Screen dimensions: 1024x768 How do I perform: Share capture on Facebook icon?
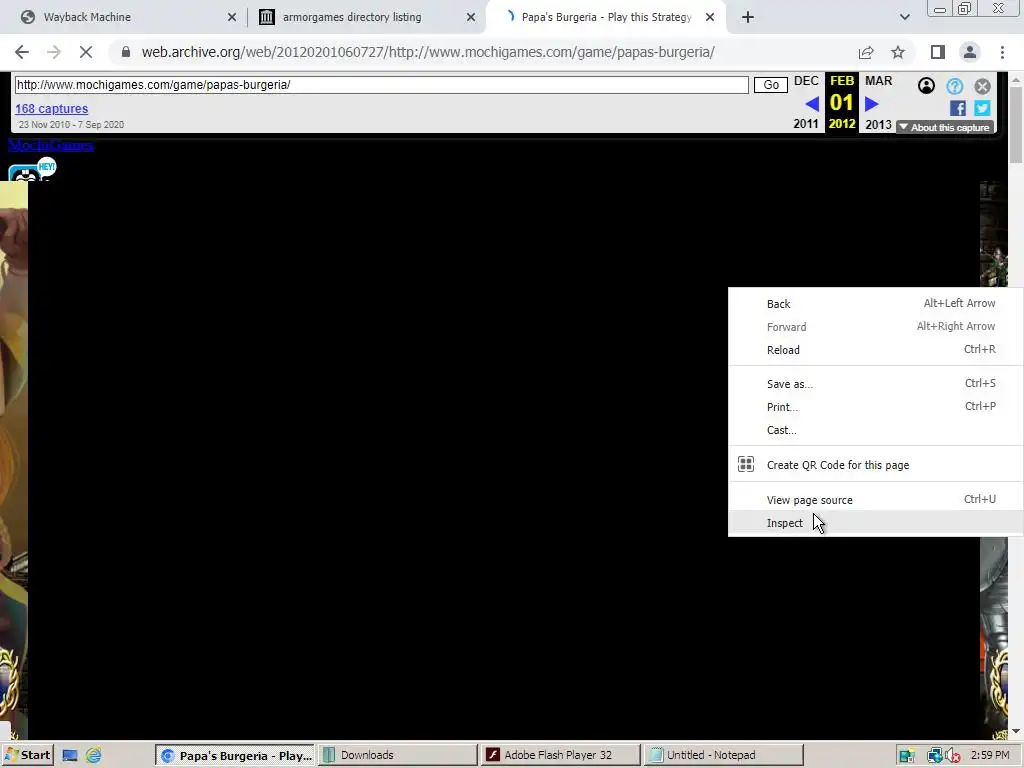click(x=957, y=108)
